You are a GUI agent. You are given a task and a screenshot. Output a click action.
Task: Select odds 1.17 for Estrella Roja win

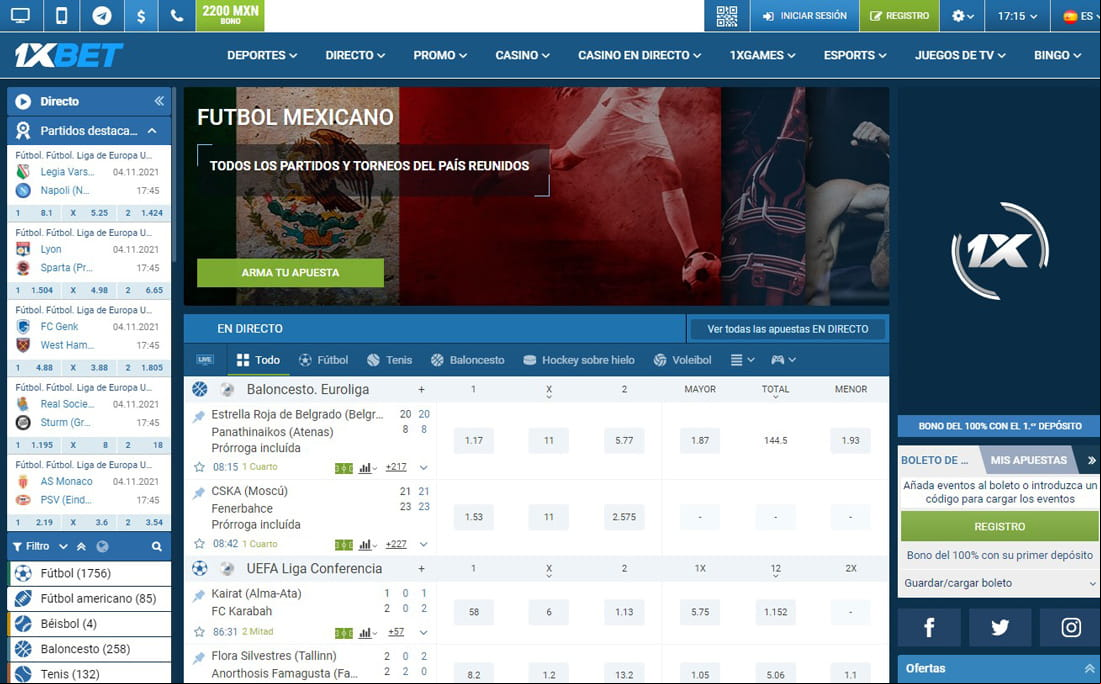(x=474, y=440)
